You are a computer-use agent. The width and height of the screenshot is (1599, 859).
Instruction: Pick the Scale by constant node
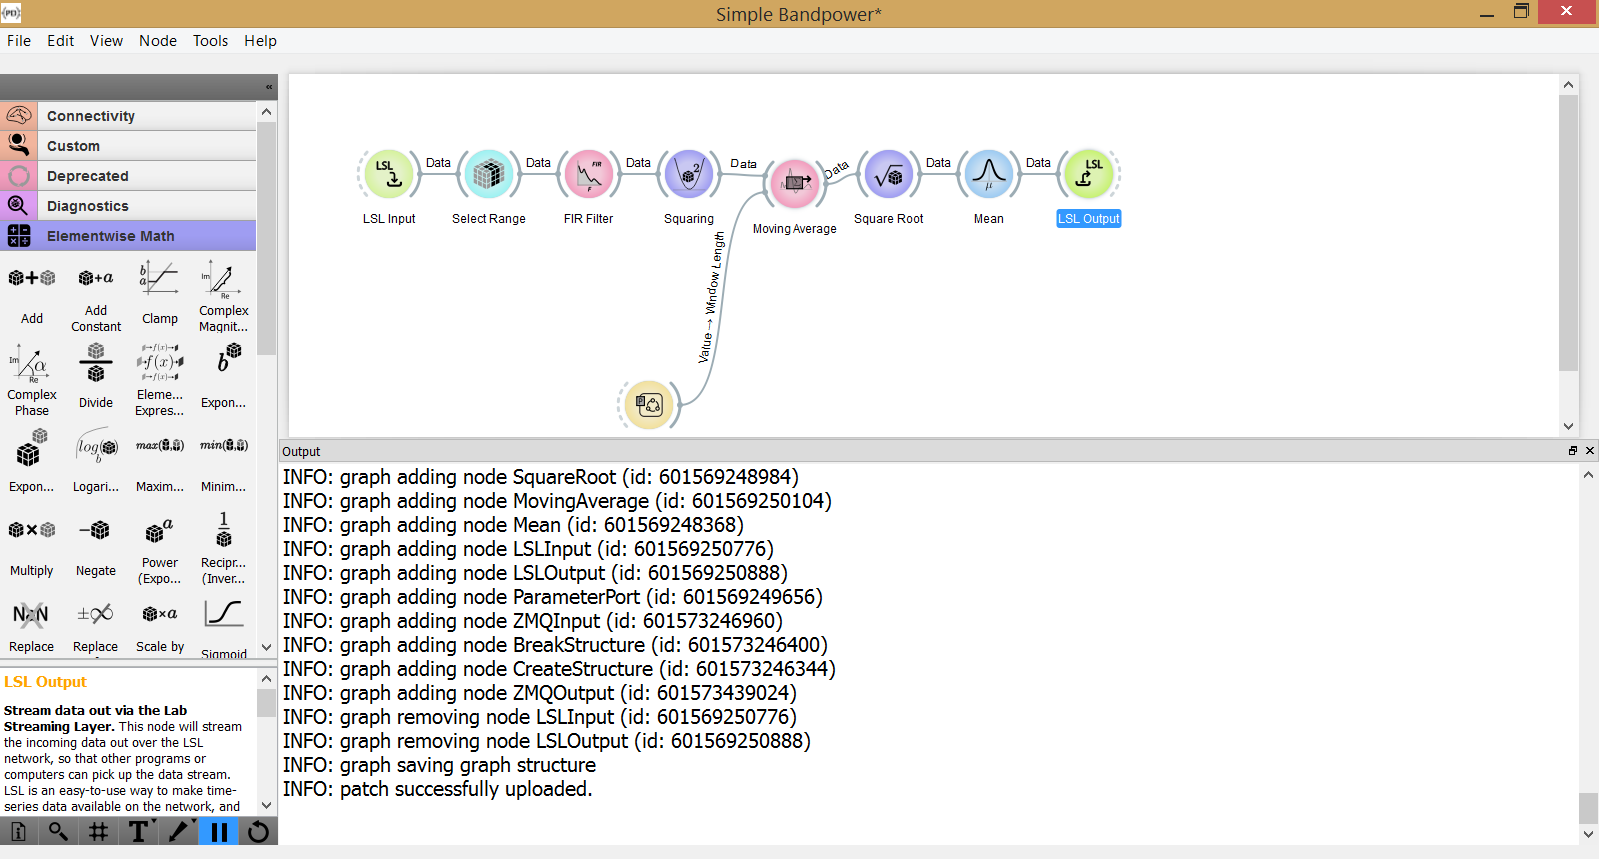(x=160, y=625)
